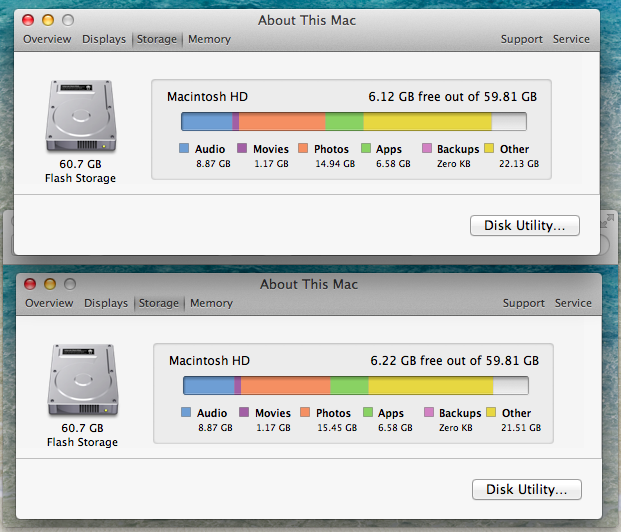Click "6.22 GB free out of 59.81 GB" text
This screenshot has width=621, height=532.
(x=455, y=360)
